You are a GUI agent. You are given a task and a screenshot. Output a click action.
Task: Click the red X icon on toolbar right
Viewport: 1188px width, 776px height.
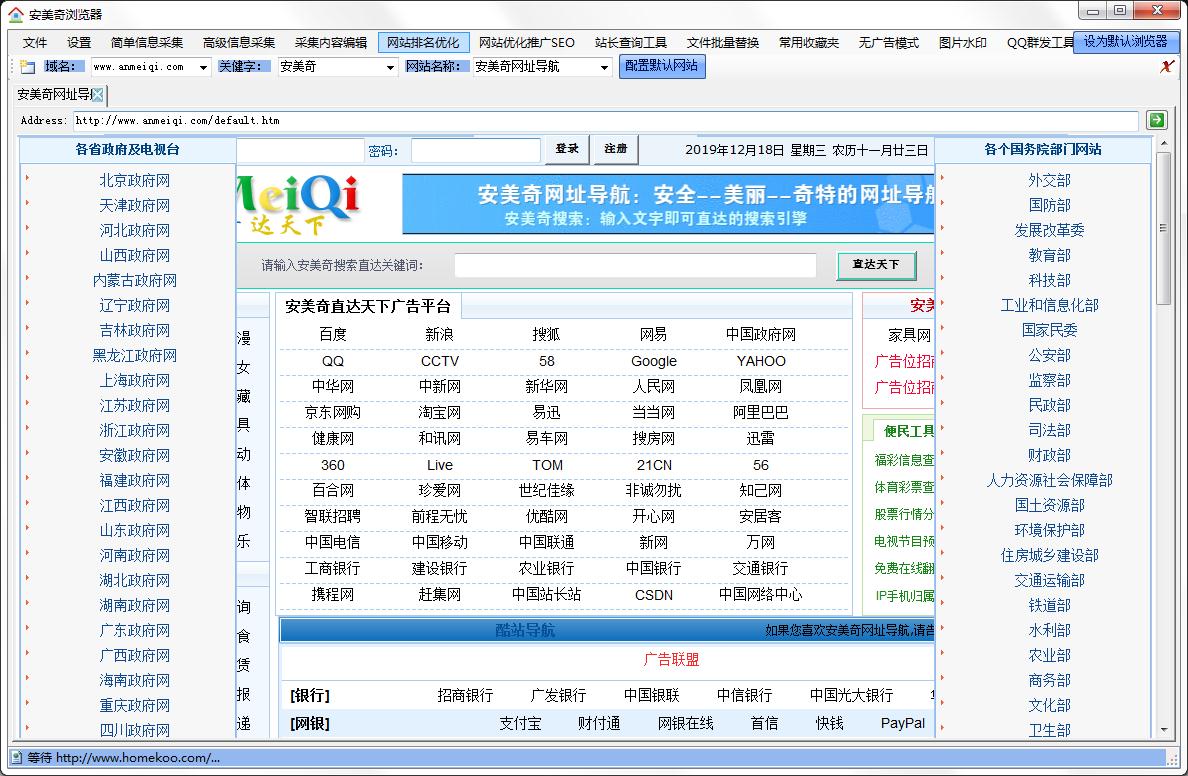(1166, 67)
